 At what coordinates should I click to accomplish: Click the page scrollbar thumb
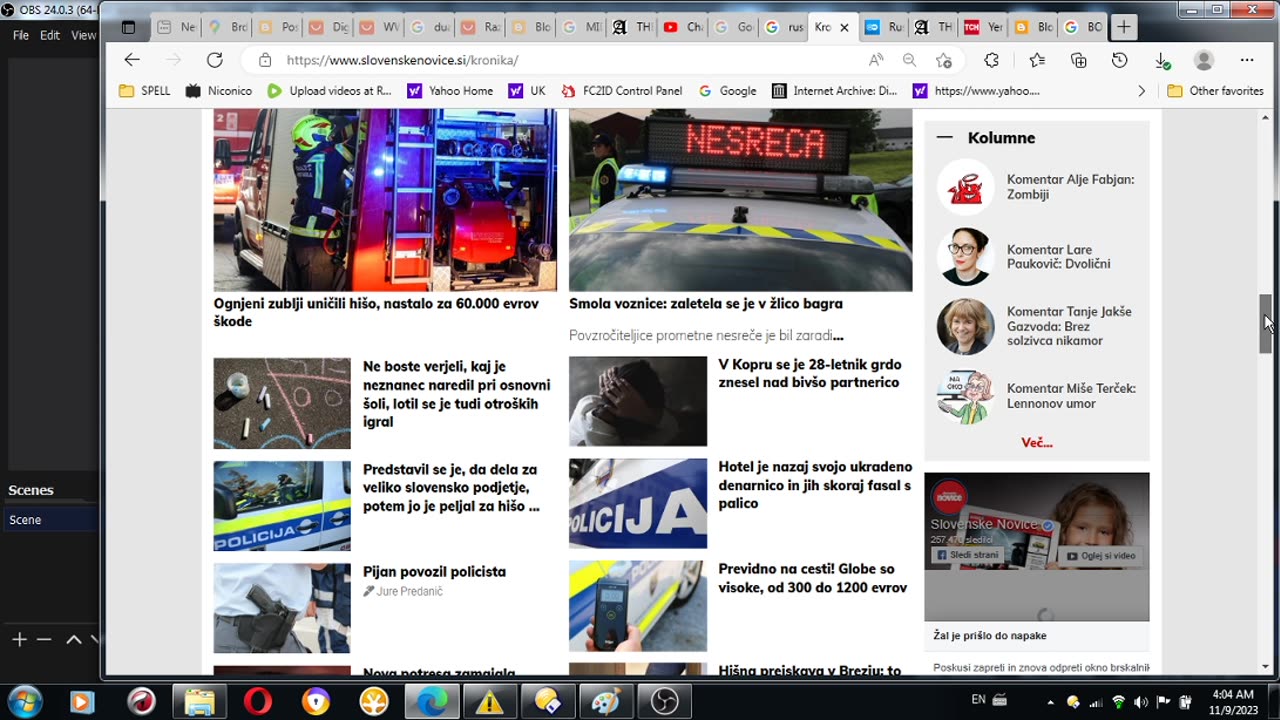[1266, 323]
